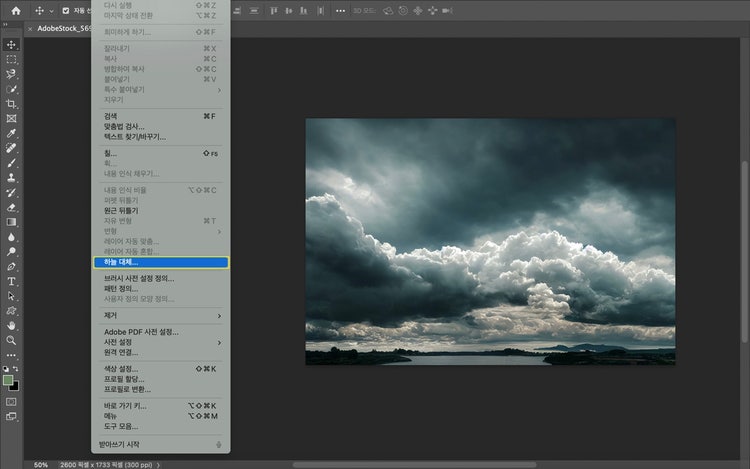This screenshot has width=750, height=469.
Task: Select the Zoom magnifier tool
Action: click(12, 340)
